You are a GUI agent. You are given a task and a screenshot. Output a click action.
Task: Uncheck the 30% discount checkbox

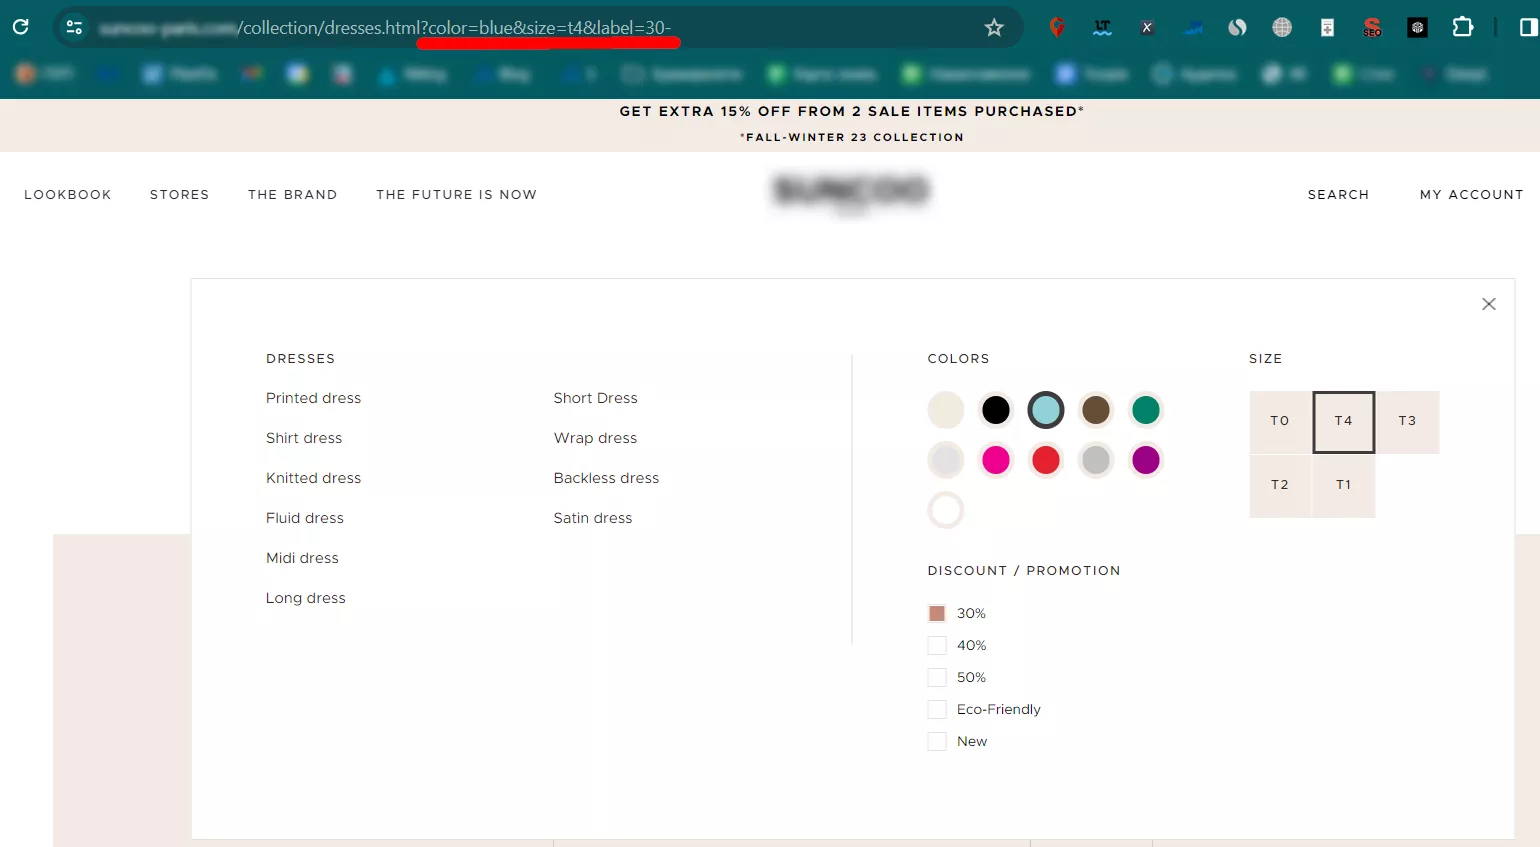(x=937, y=613)
